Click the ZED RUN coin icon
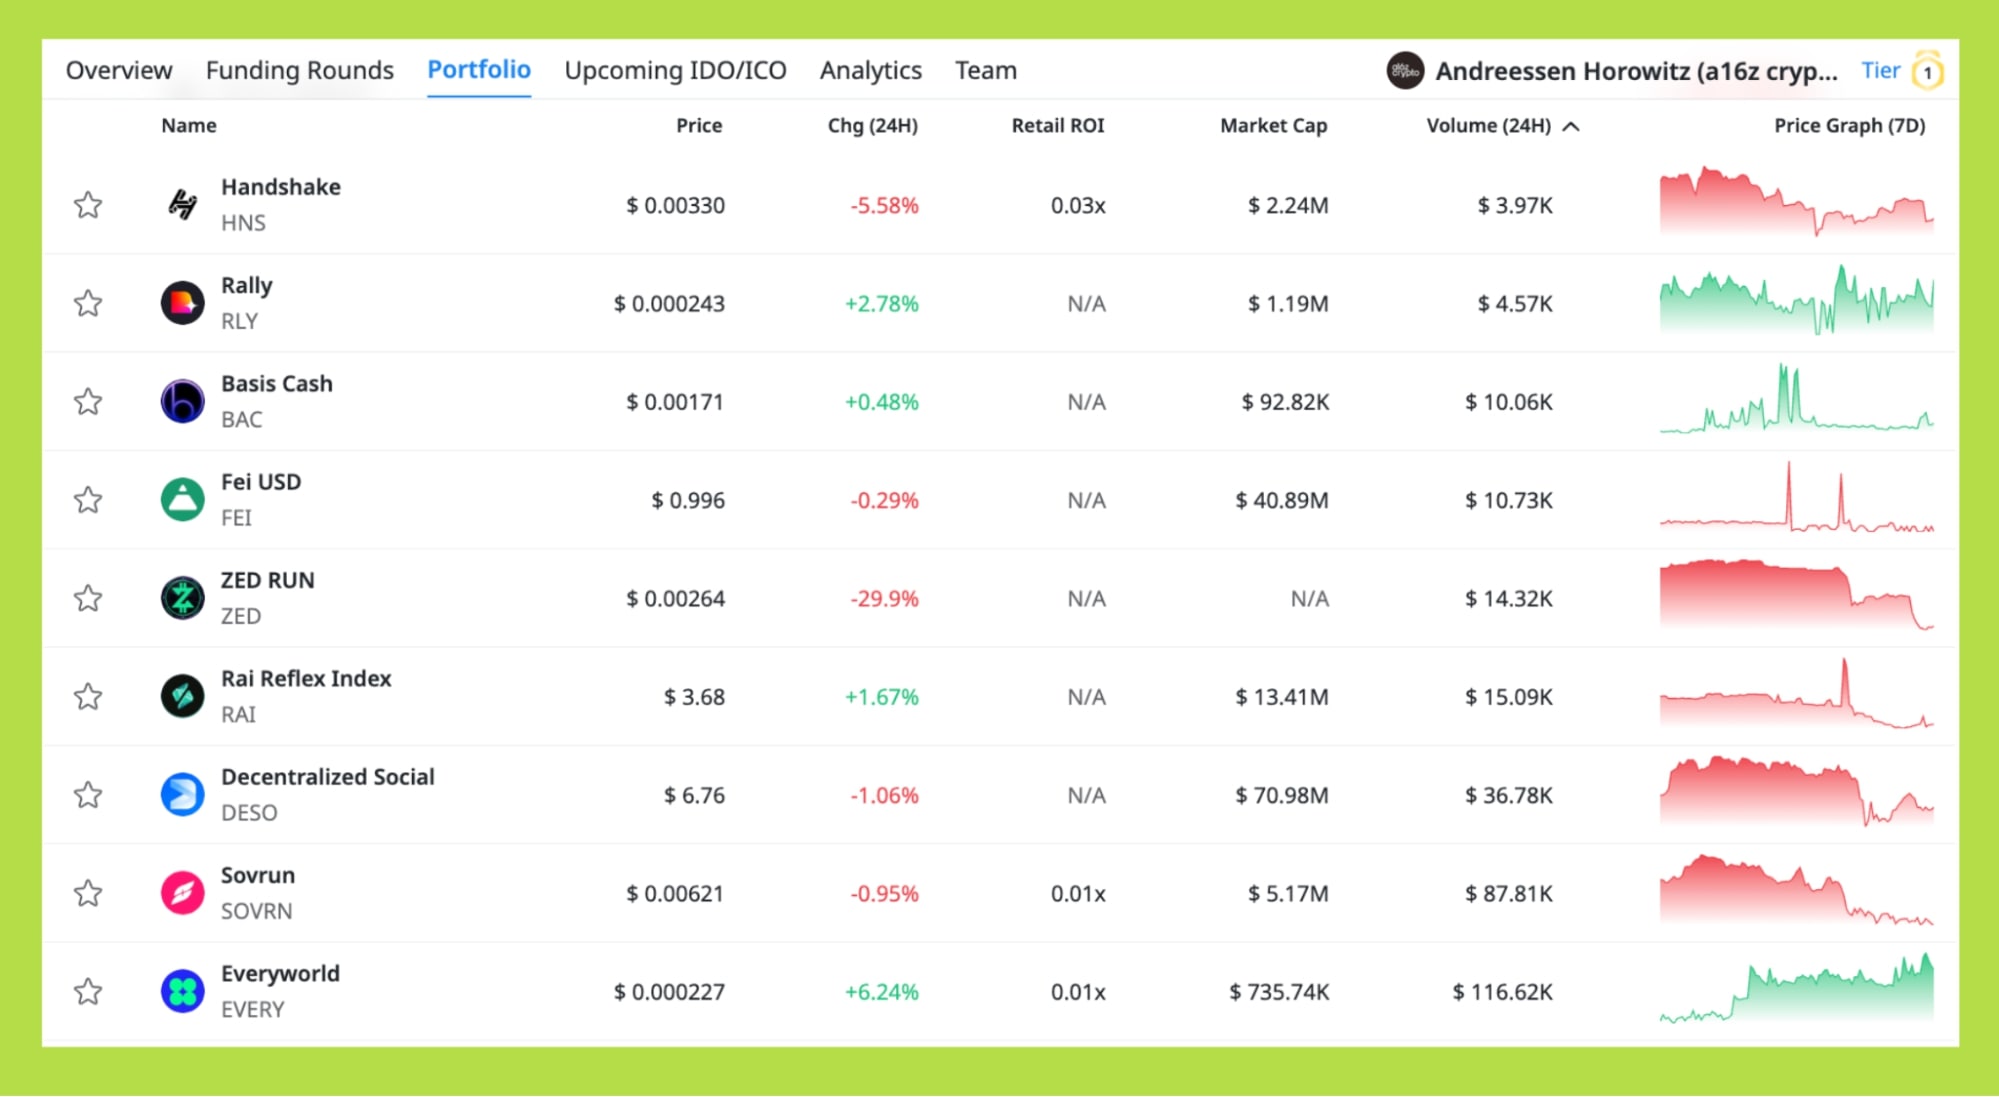 pos(182,598)
